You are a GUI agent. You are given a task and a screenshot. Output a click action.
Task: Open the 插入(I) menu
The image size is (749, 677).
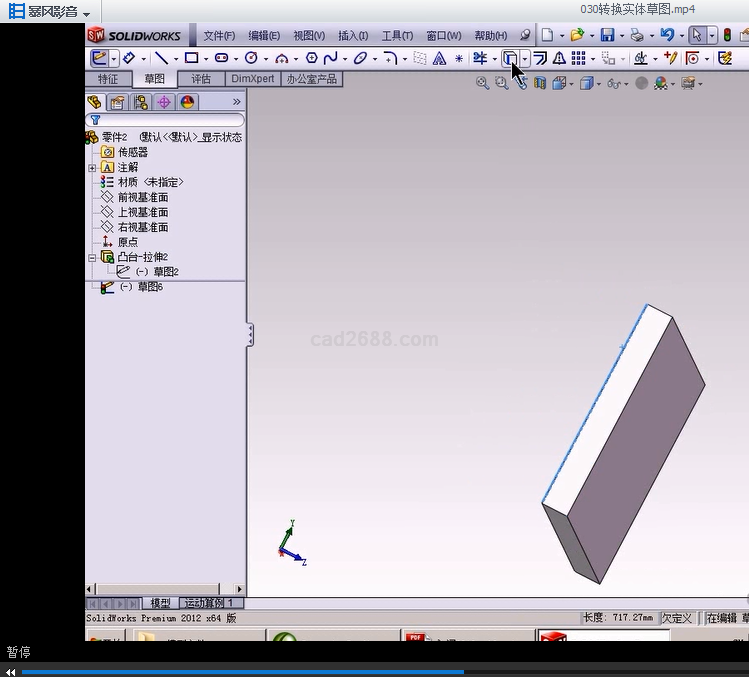pos(353,35)
